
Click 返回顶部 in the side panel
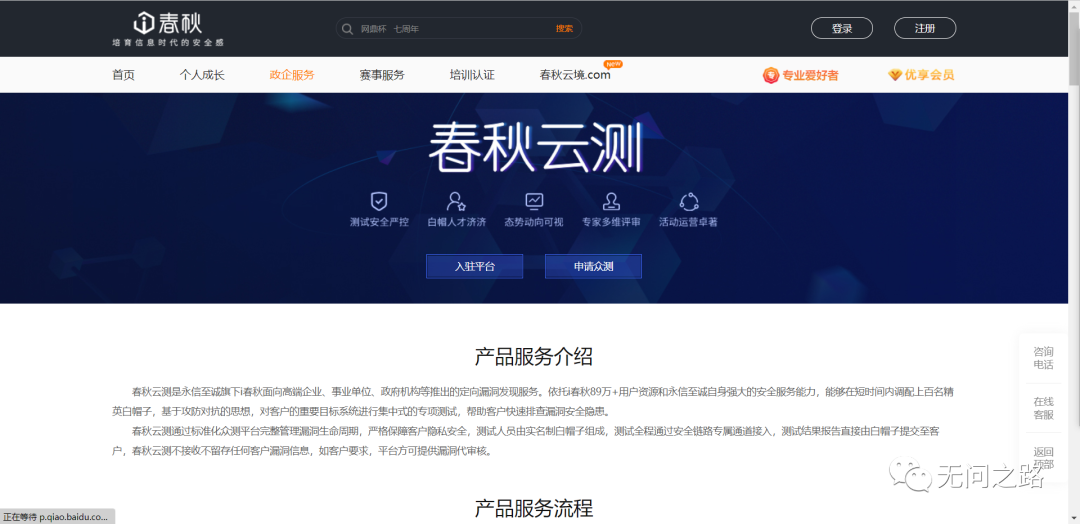1043,458
